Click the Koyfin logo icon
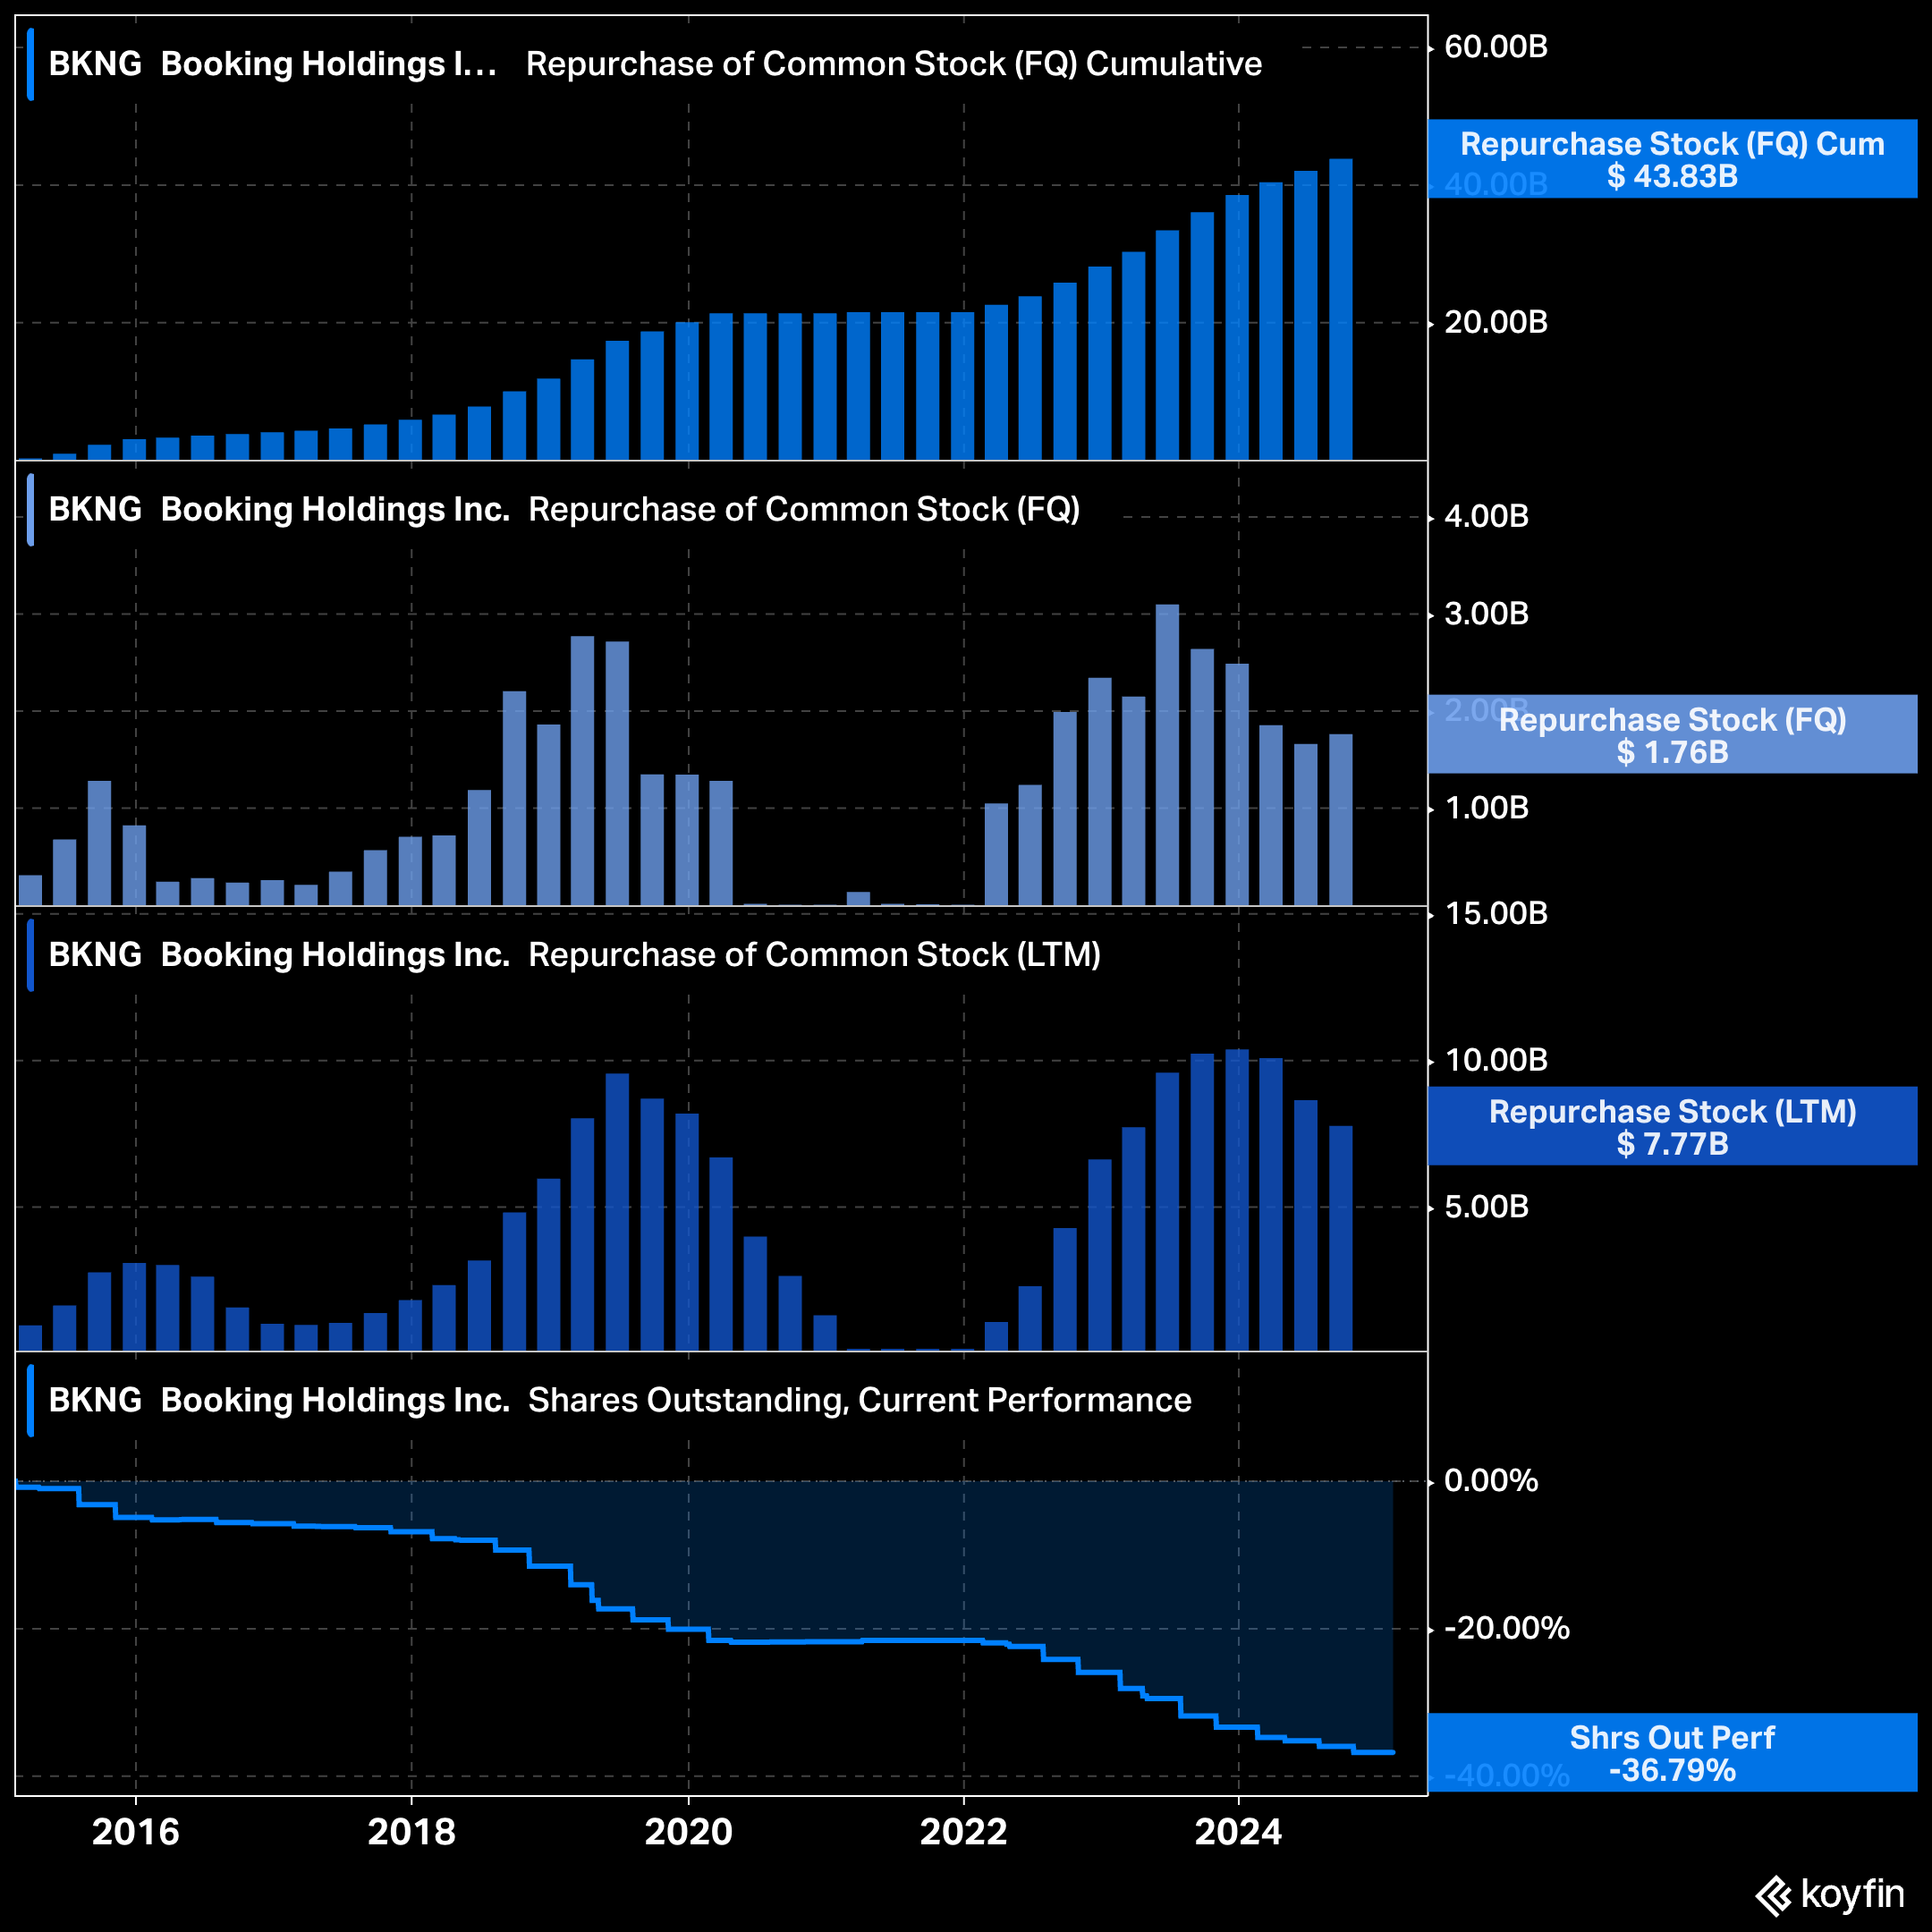The image size is (1932, 1932). pyautogui.click(x=1773, y=1895)
